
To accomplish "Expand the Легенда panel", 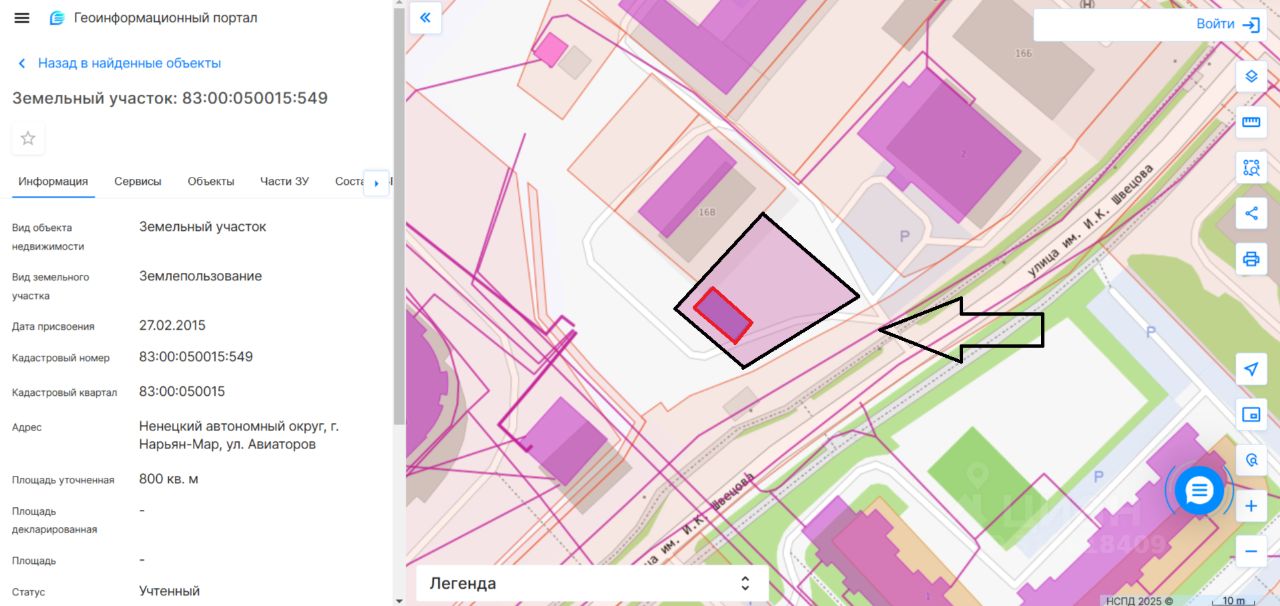I will [x=592, y=583].
